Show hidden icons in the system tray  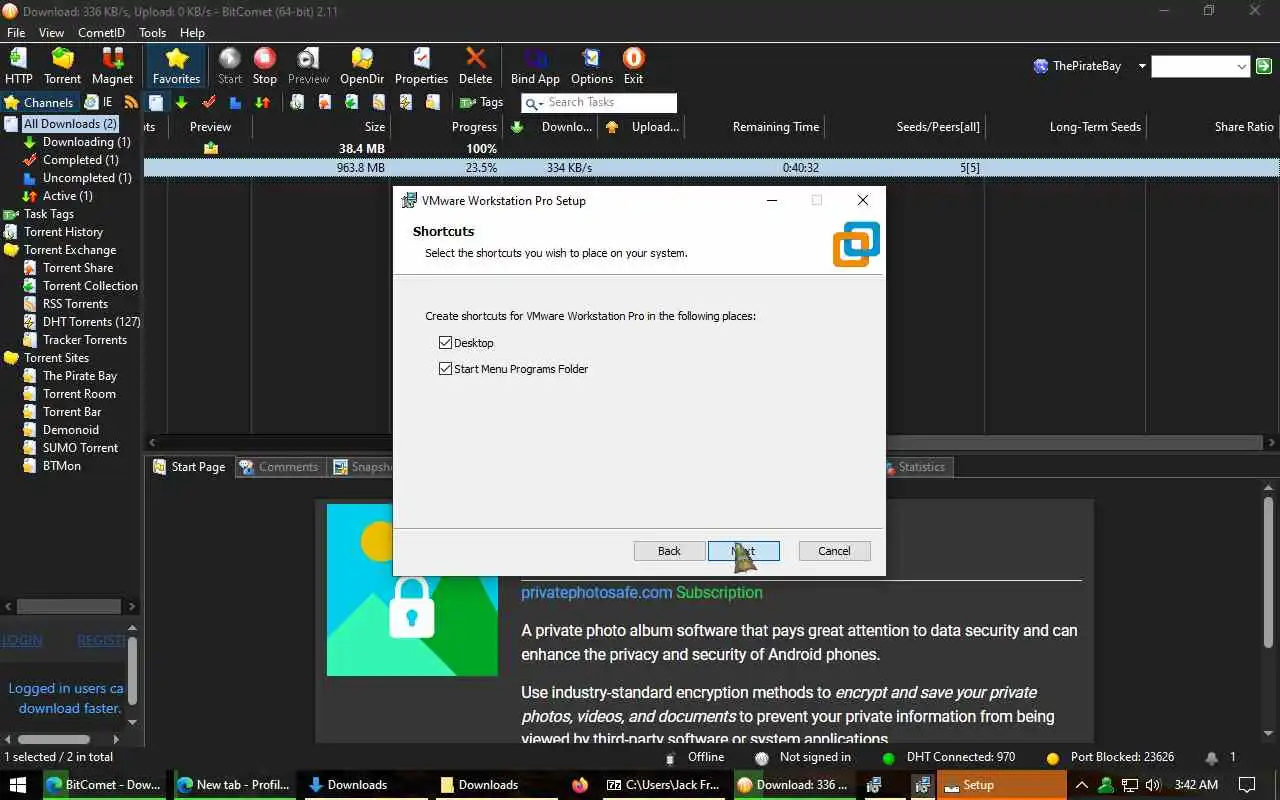tap(1081, 785)
